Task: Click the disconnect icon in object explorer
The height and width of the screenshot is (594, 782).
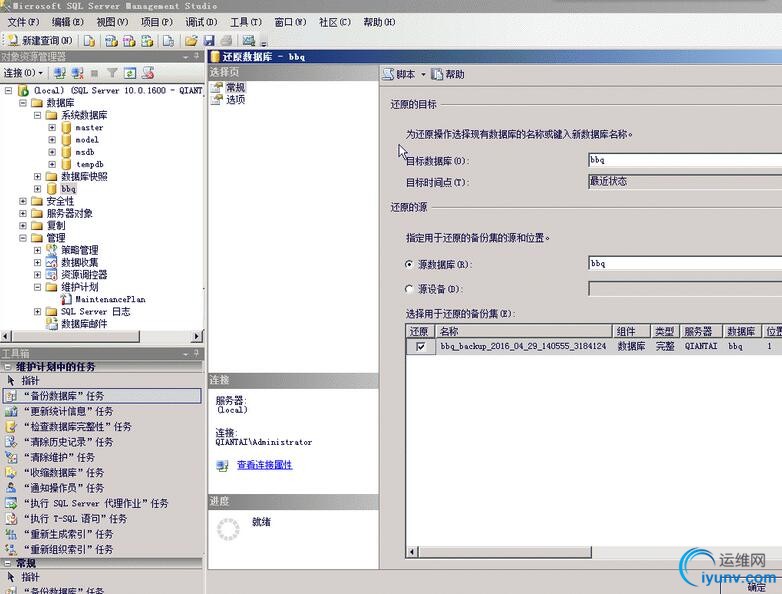Action: pos(77,73)
